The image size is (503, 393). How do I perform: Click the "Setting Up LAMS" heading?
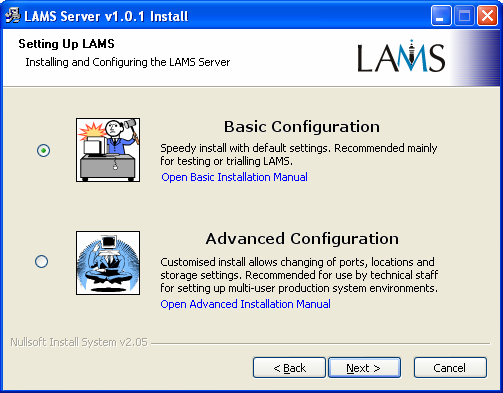coord(66,44)
